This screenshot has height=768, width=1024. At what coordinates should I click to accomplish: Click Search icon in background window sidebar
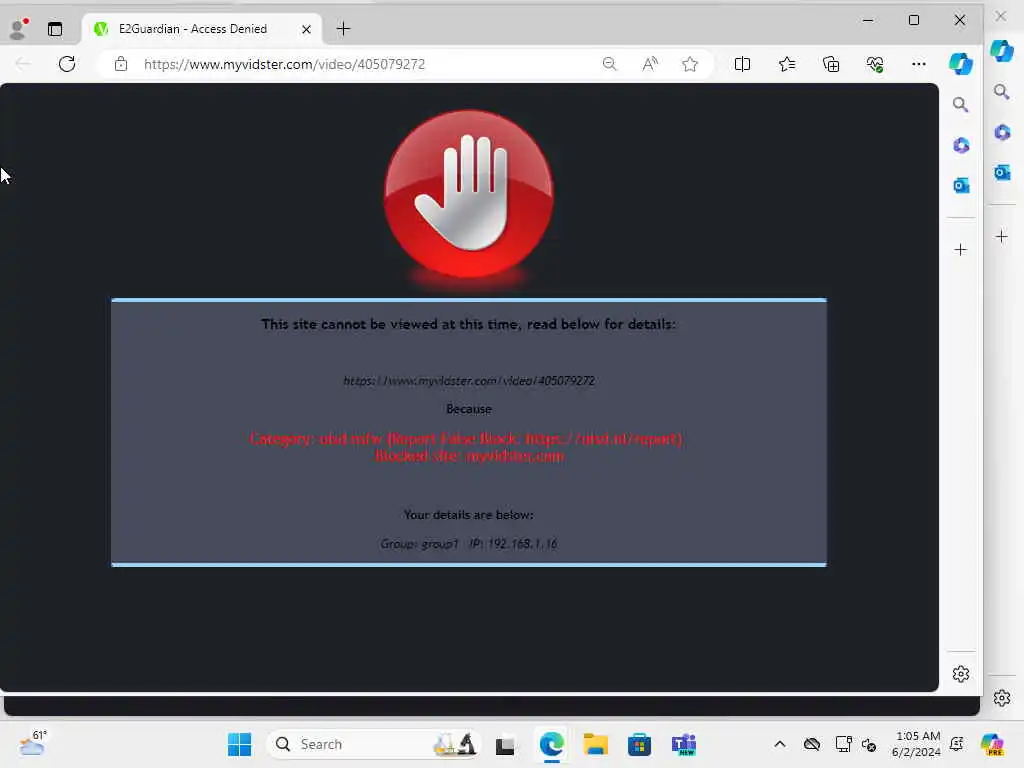[x=1002, y=91]
